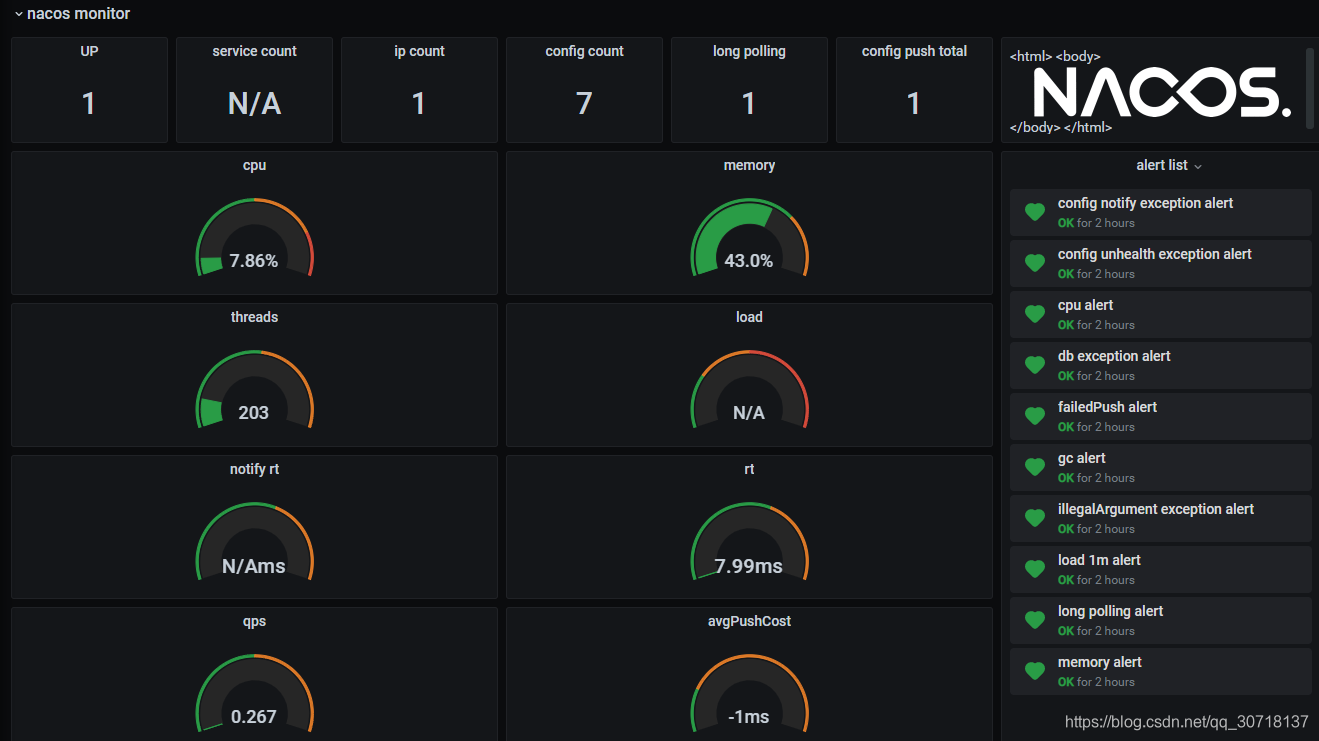Click the config count panel title
This screenshot has width=1319, height=741.
(584, 51)
